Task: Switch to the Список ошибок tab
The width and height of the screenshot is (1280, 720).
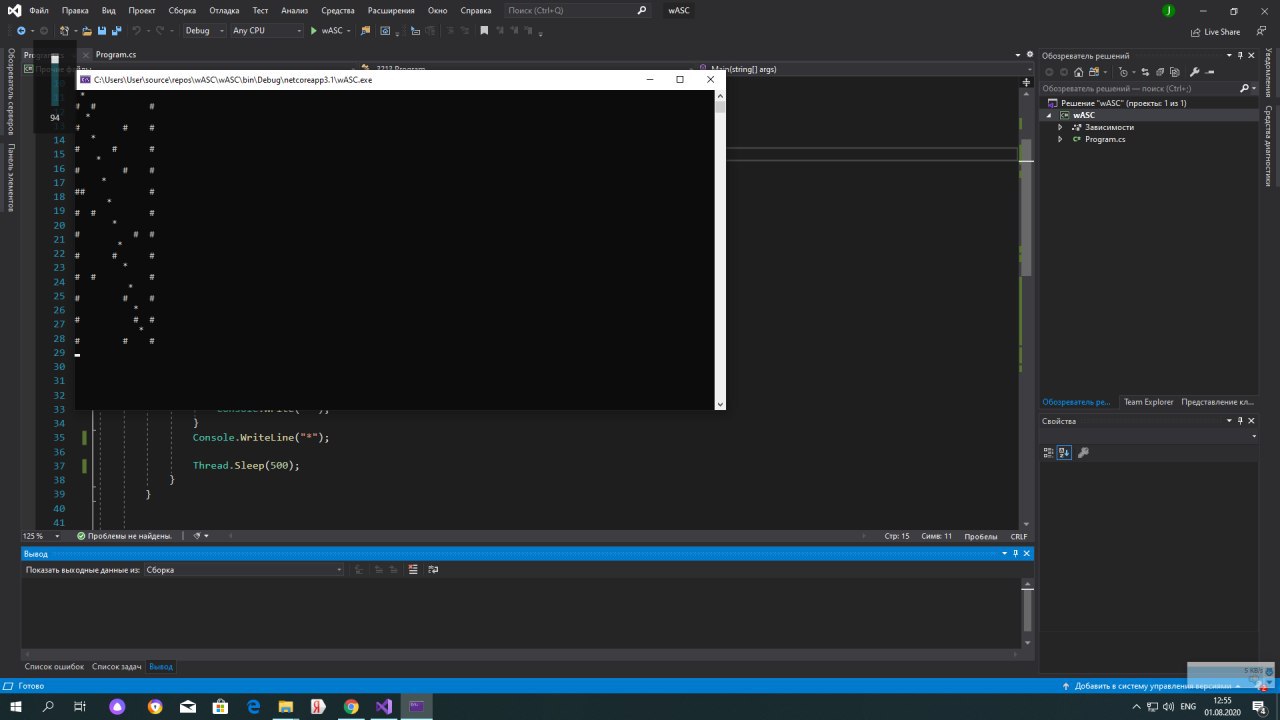Action: 54,666
